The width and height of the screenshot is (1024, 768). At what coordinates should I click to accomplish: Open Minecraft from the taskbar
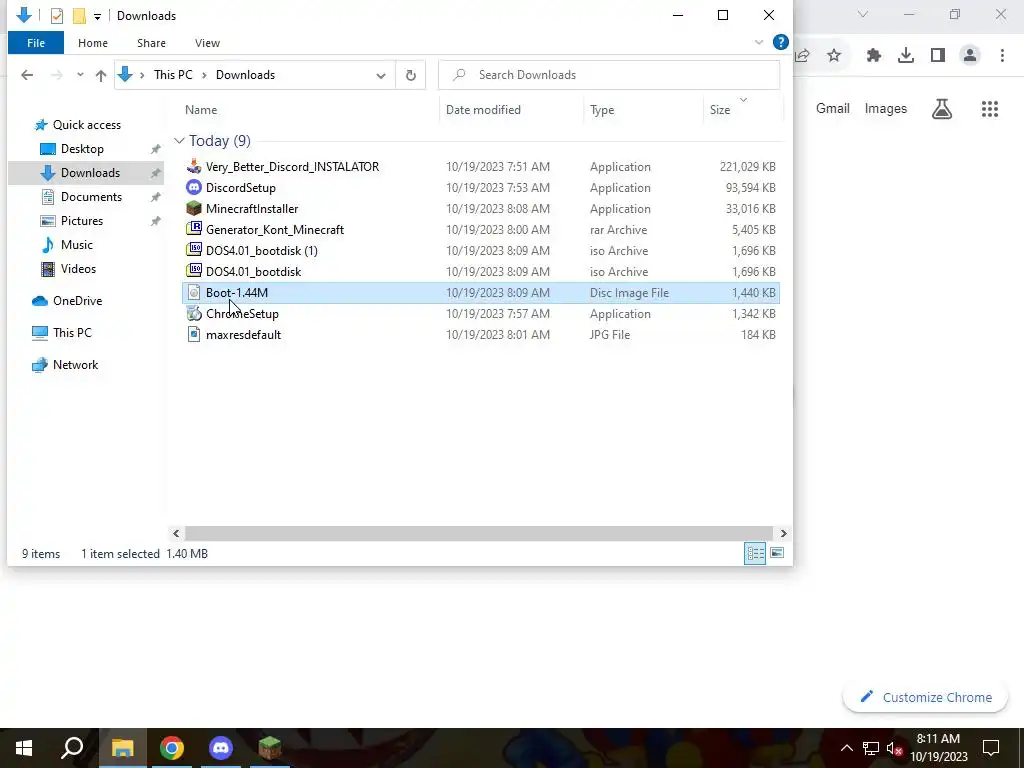(x=270, y=748)
